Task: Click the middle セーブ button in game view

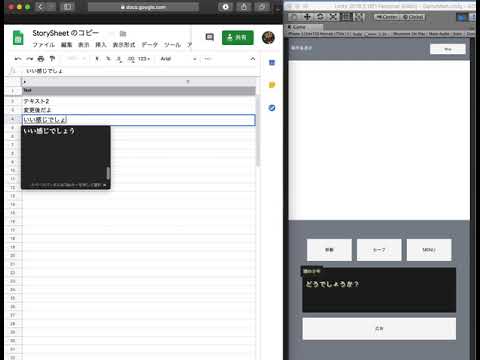Action: 379,250
